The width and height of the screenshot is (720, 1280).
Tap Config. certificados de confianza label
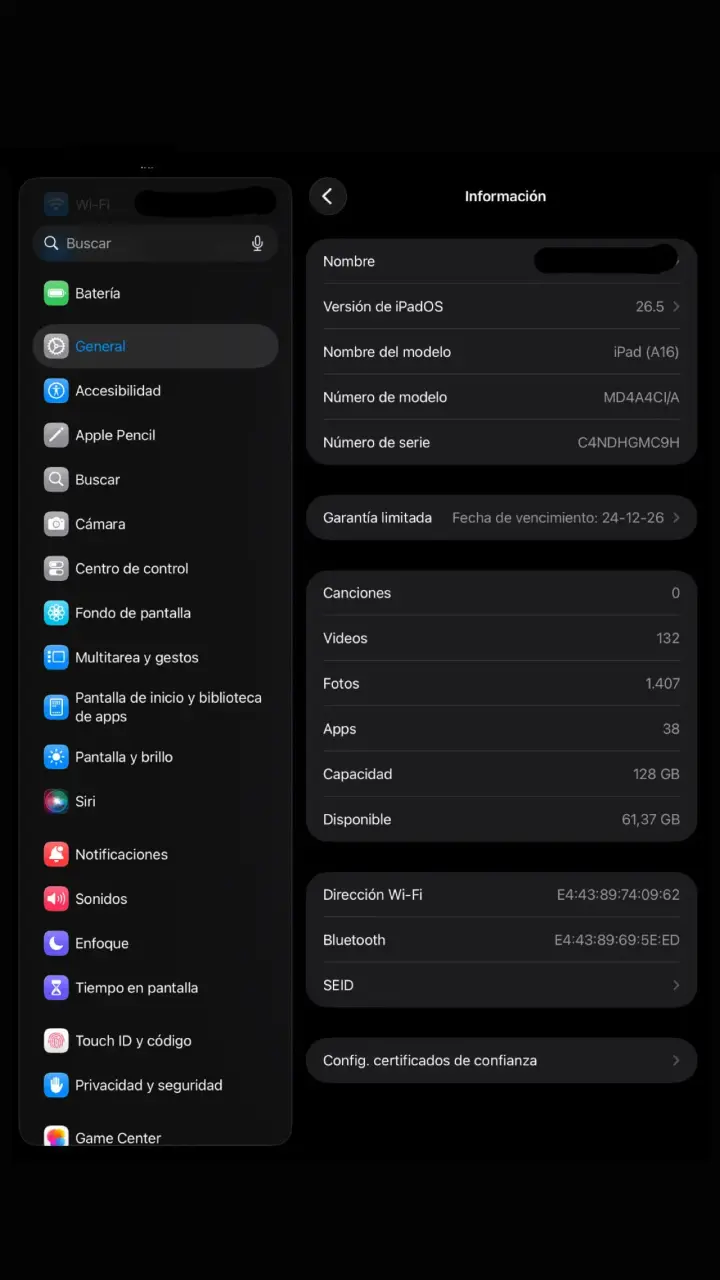(x=430, y=1060)
